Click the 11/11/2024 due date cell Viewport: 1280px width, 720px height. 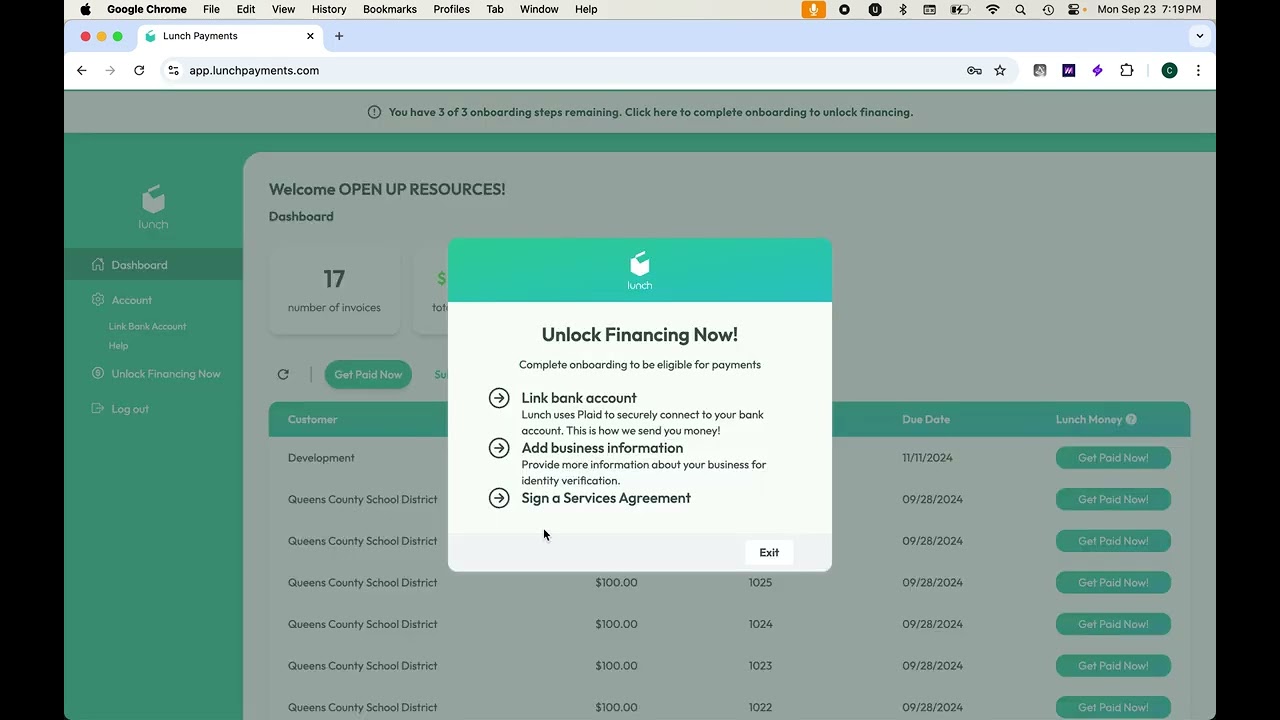pyautogui.click(x=927, y=458)
